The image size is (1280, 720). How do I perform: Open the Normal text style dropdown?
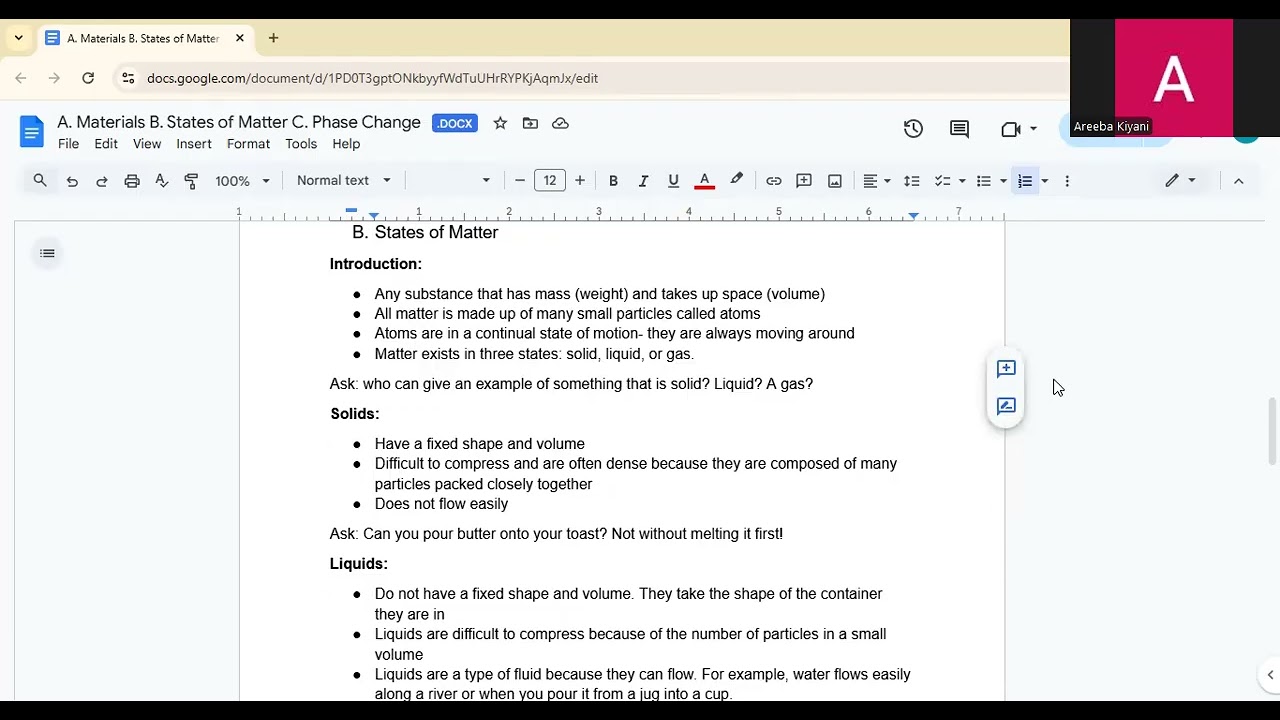(x=345, y=181)
